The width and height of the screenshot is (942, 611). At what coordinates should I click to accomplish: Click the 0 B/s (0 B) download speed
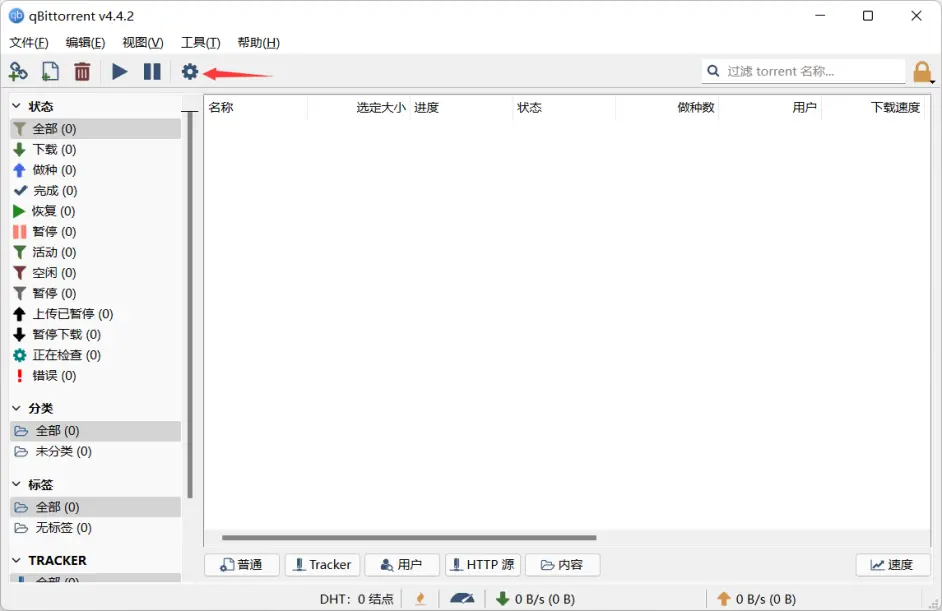click(545, 599)
